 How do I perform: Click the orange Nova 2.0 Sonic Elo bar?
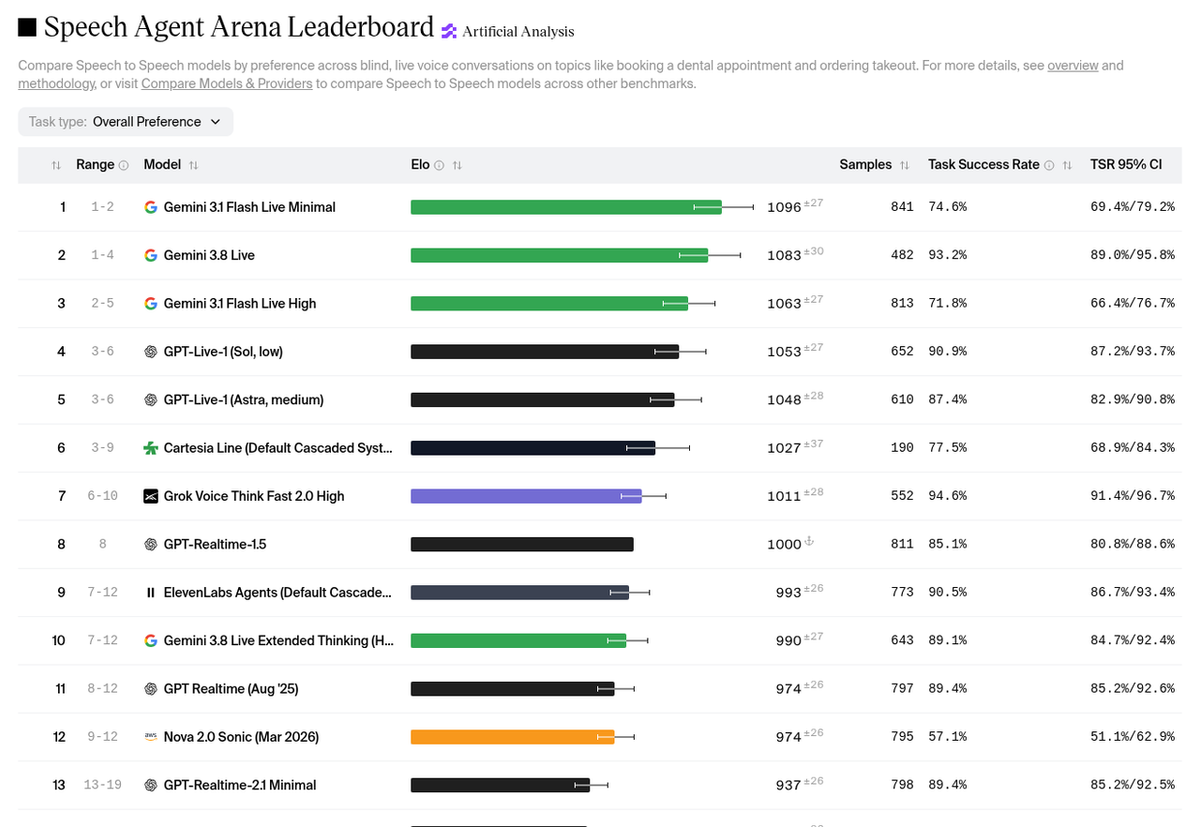coord(513,737)
